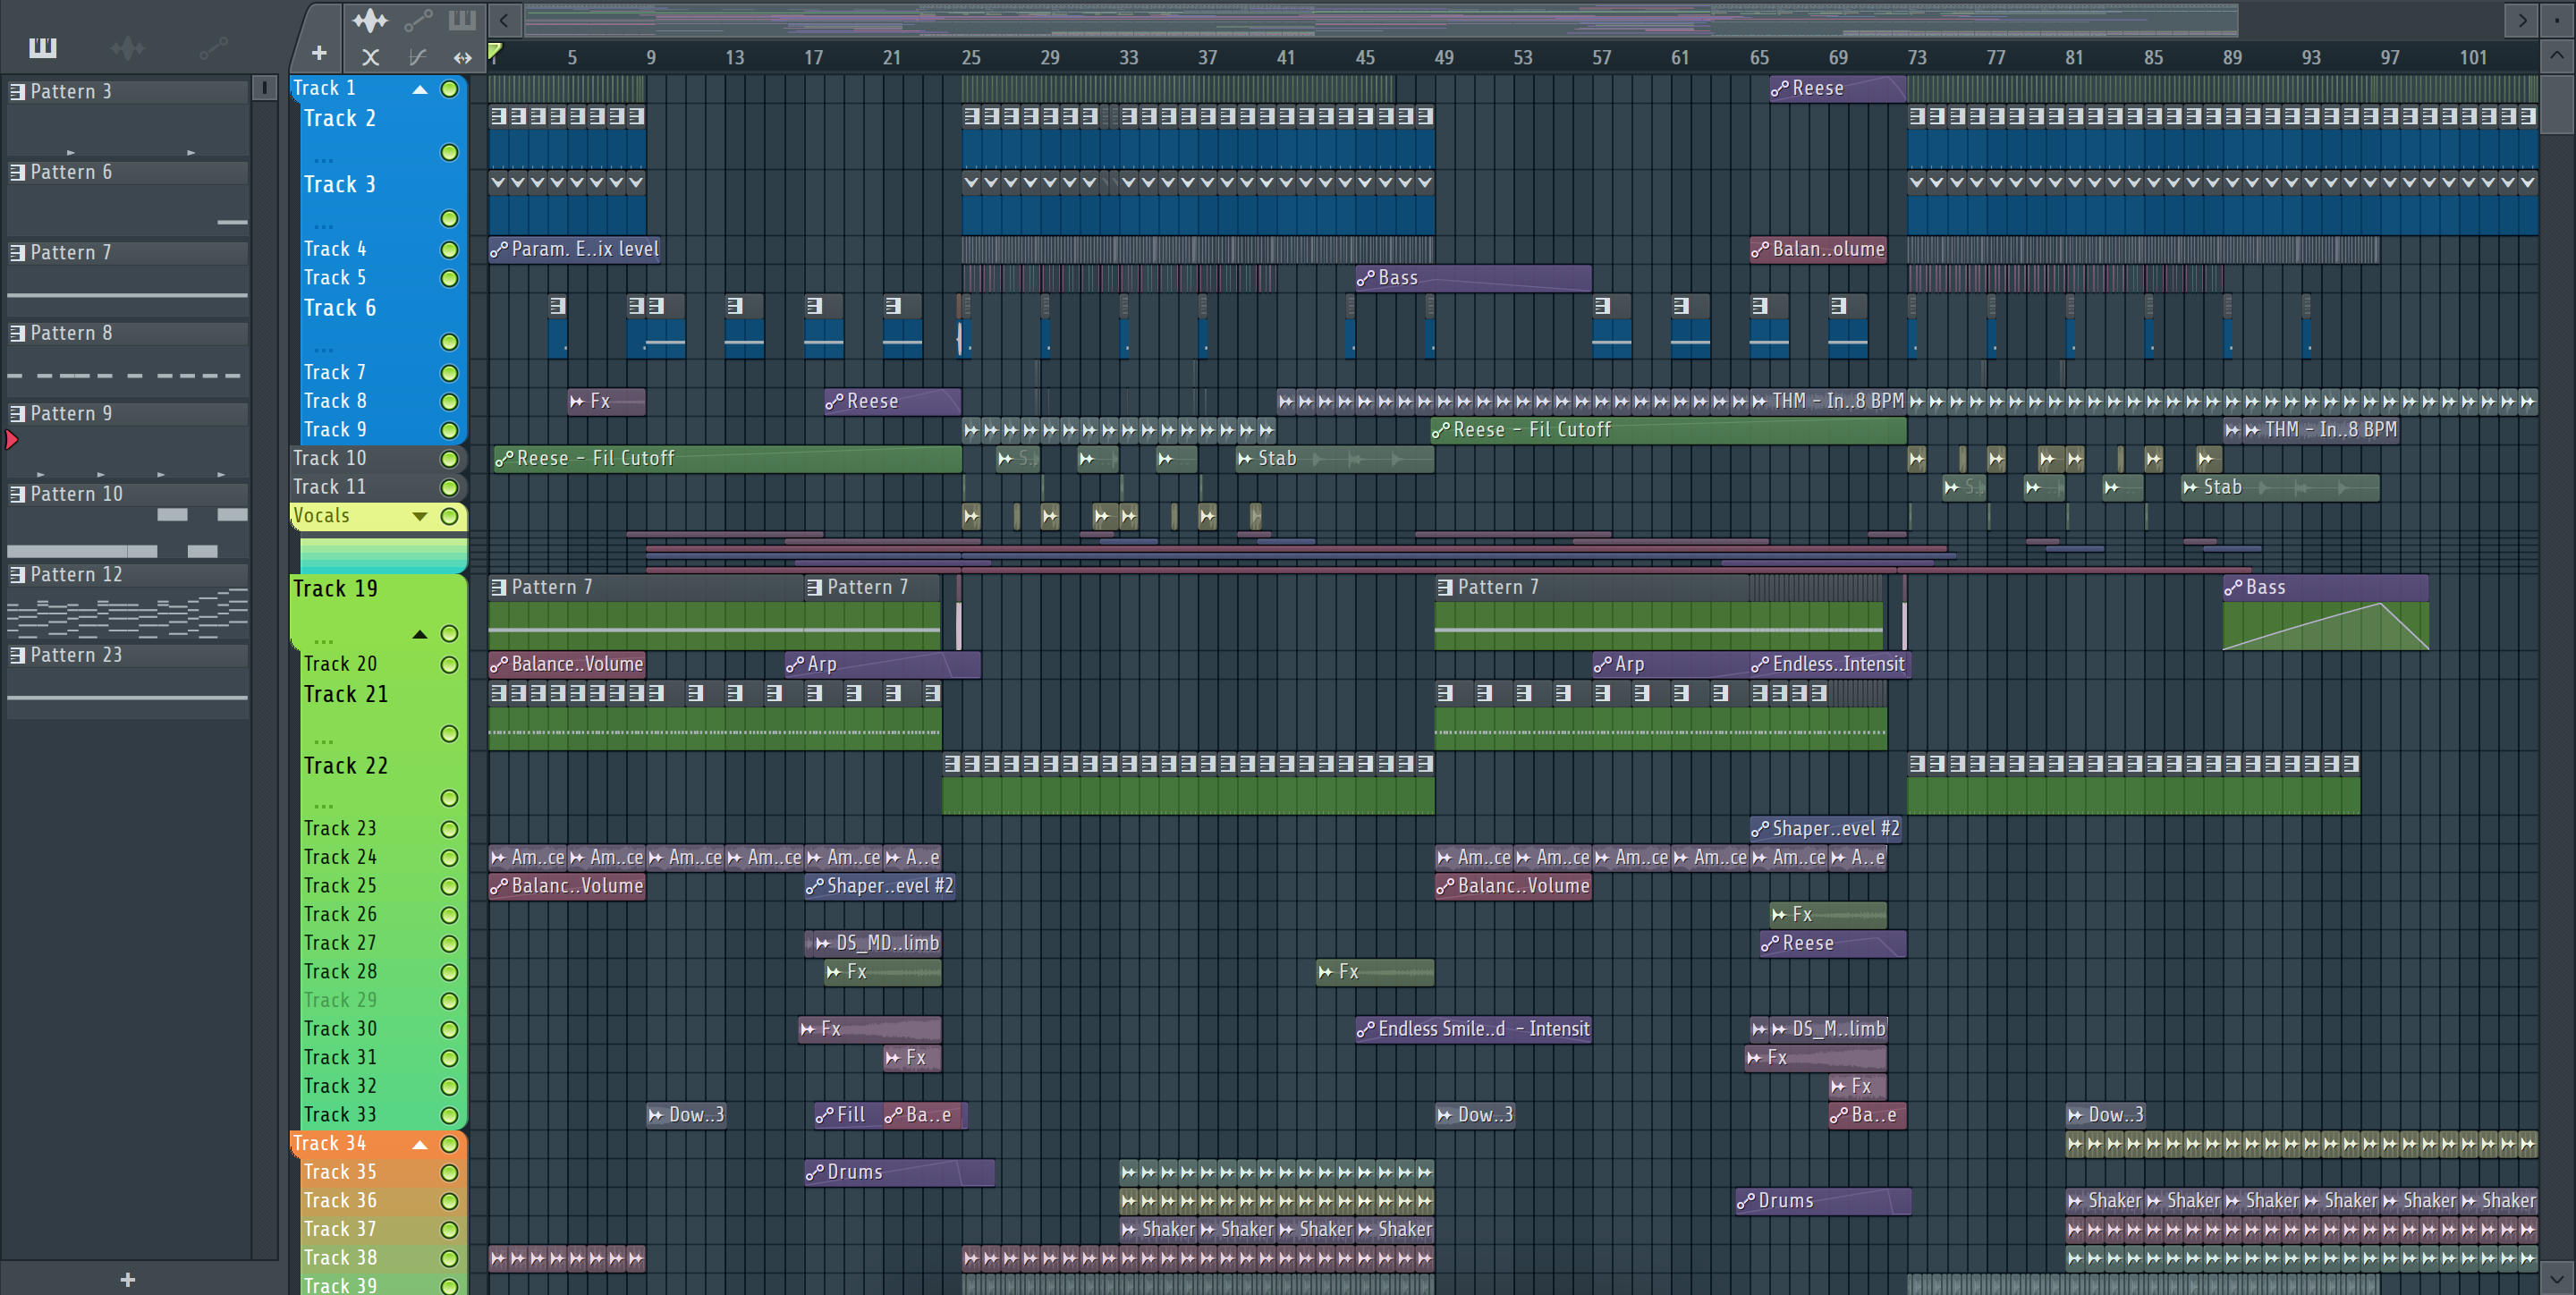Toggle mute on Track 34
This screenshot has width=2576, height=1295.
(x=450, y=1144)
